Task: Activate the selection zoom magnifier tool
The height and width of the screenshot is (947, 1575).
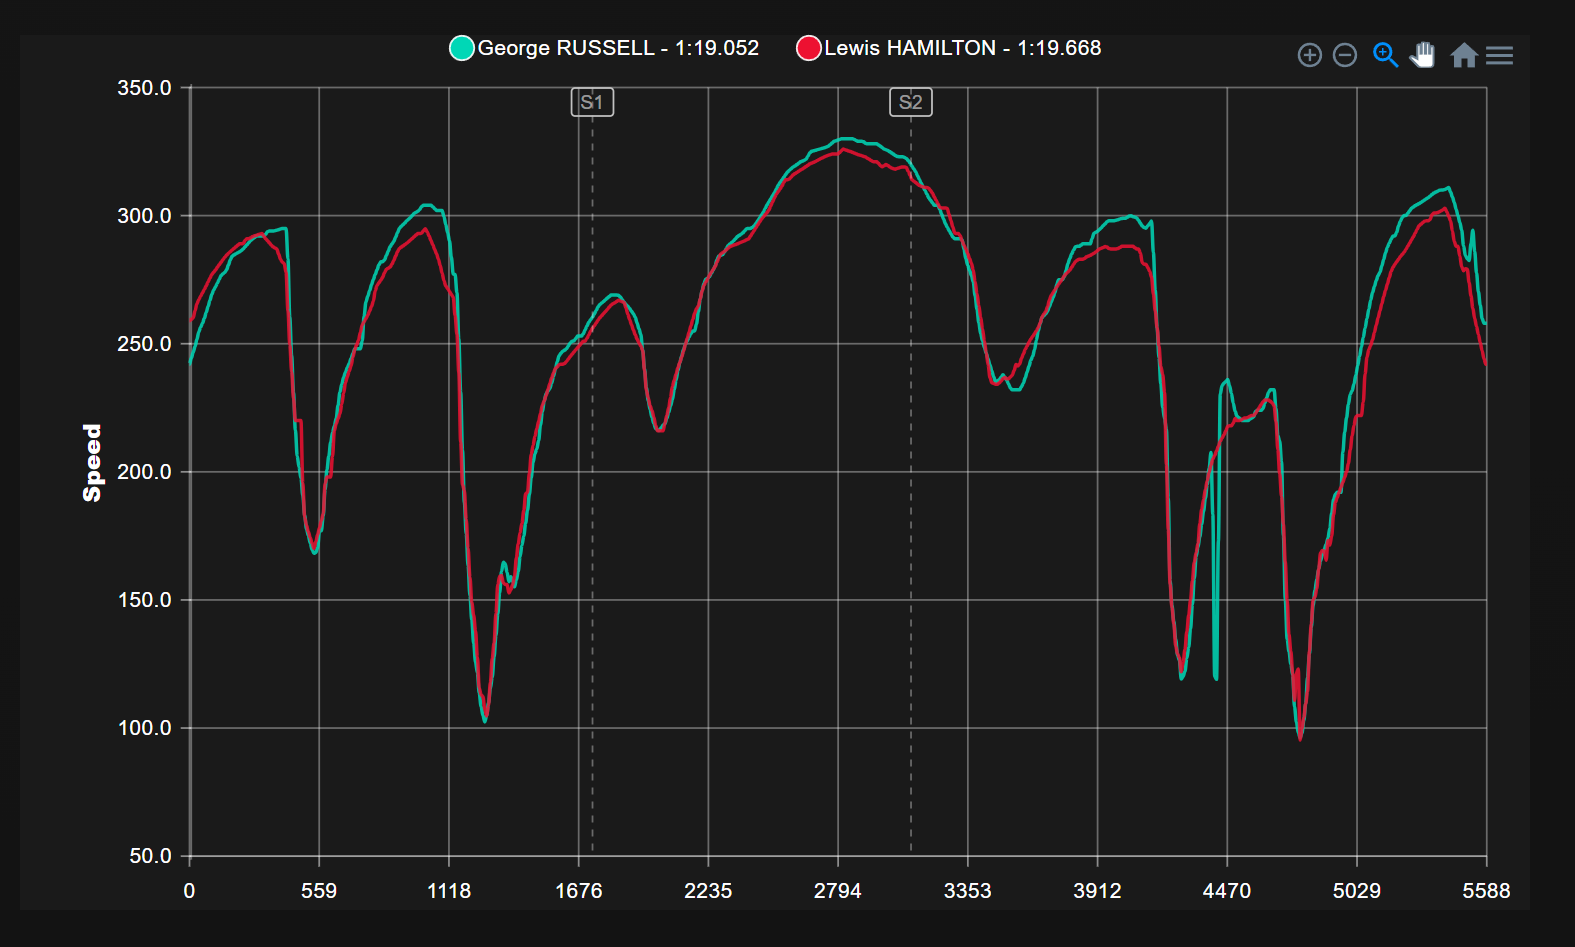Action: coord(1385,55)
